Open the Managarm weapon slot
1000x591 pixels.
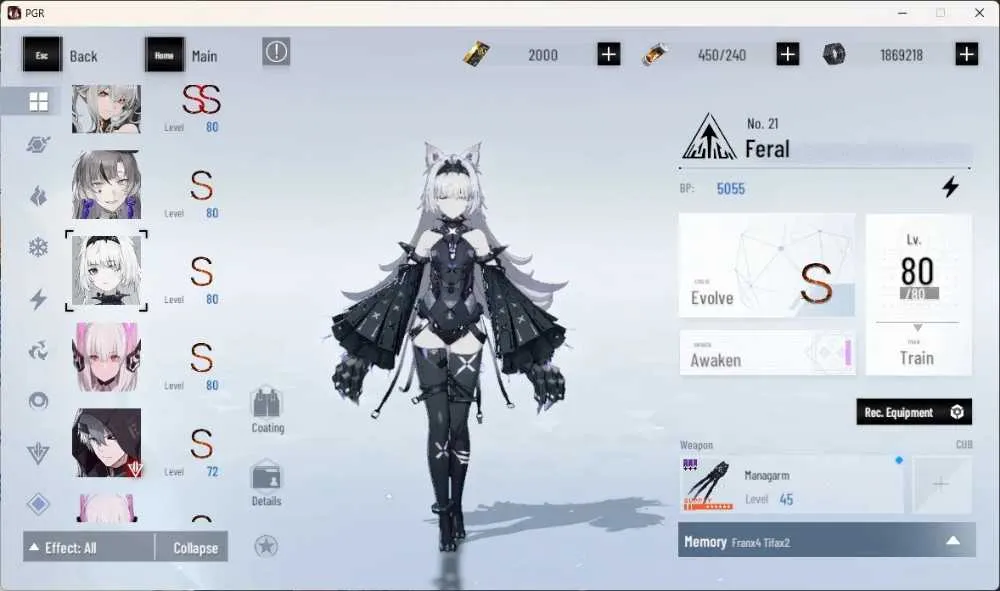791,484
